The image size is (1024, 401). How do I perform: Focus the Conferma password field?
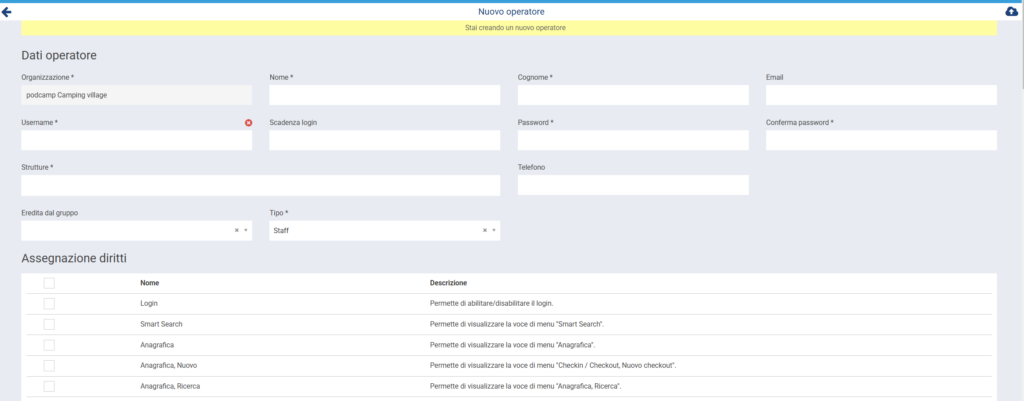click(x=881, y=140)
